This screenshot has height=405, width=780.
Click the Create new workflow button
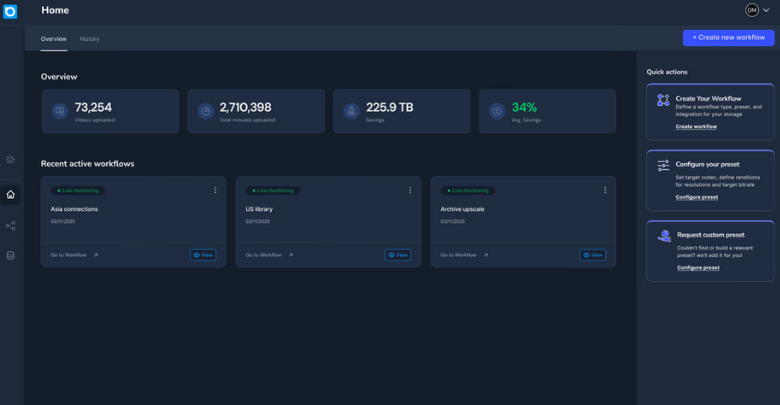point(728,37)
